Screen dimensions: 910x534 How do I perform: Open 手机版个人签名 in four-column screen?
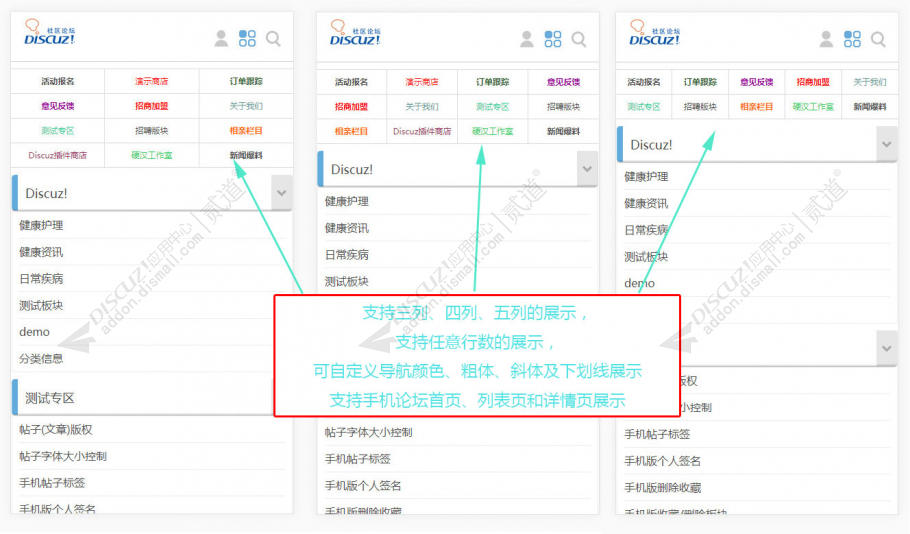tap(363, 486)
